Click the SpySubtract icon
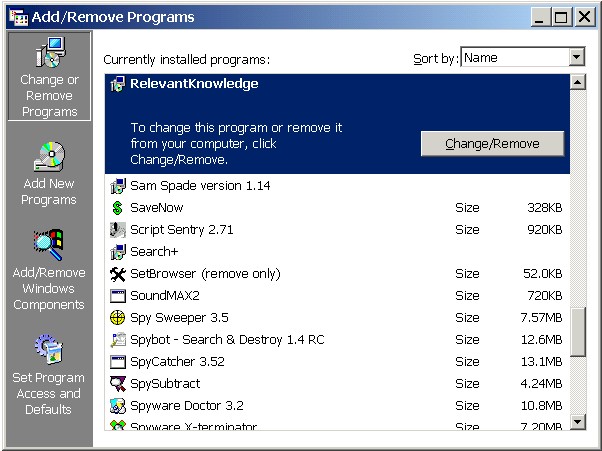The width and height of the screenshot is (602, 451). click(x=117, y=384)
